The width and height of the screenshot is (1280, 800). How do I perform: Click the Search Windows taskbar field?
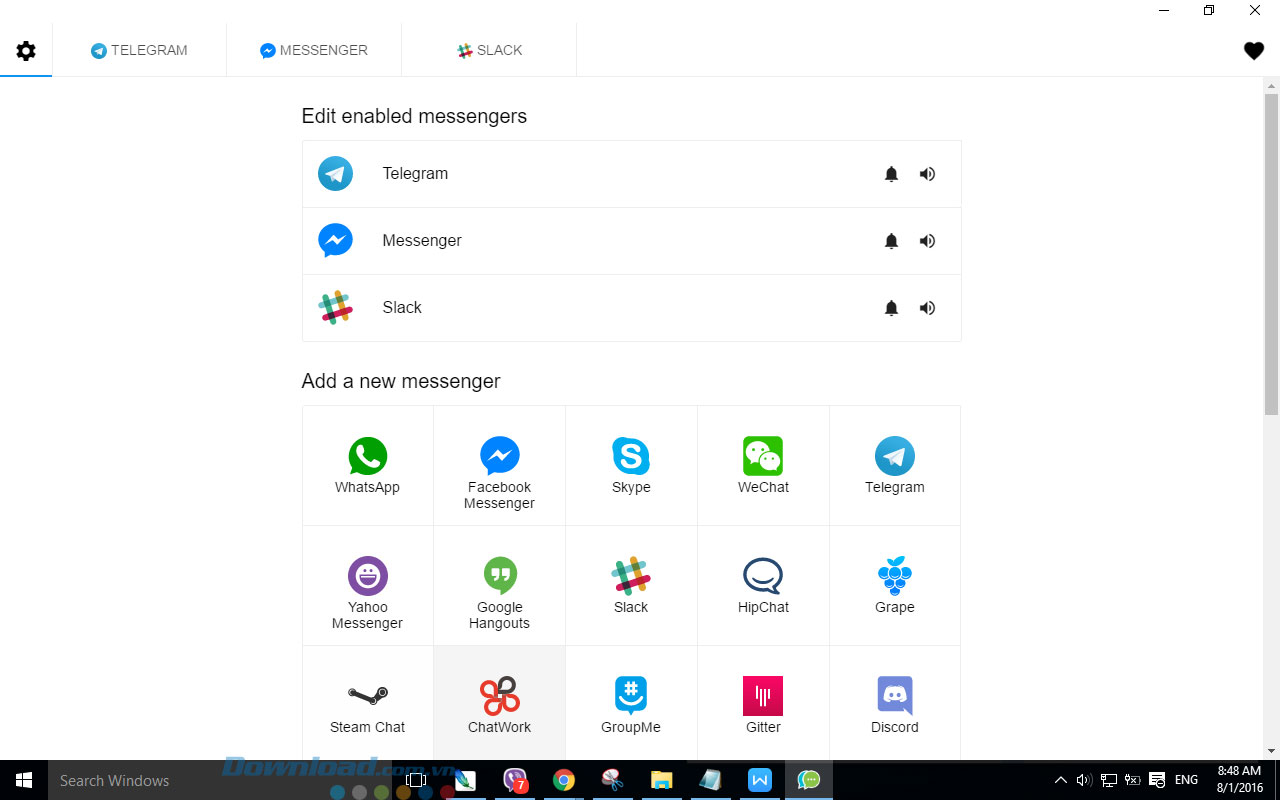point(114,780)
